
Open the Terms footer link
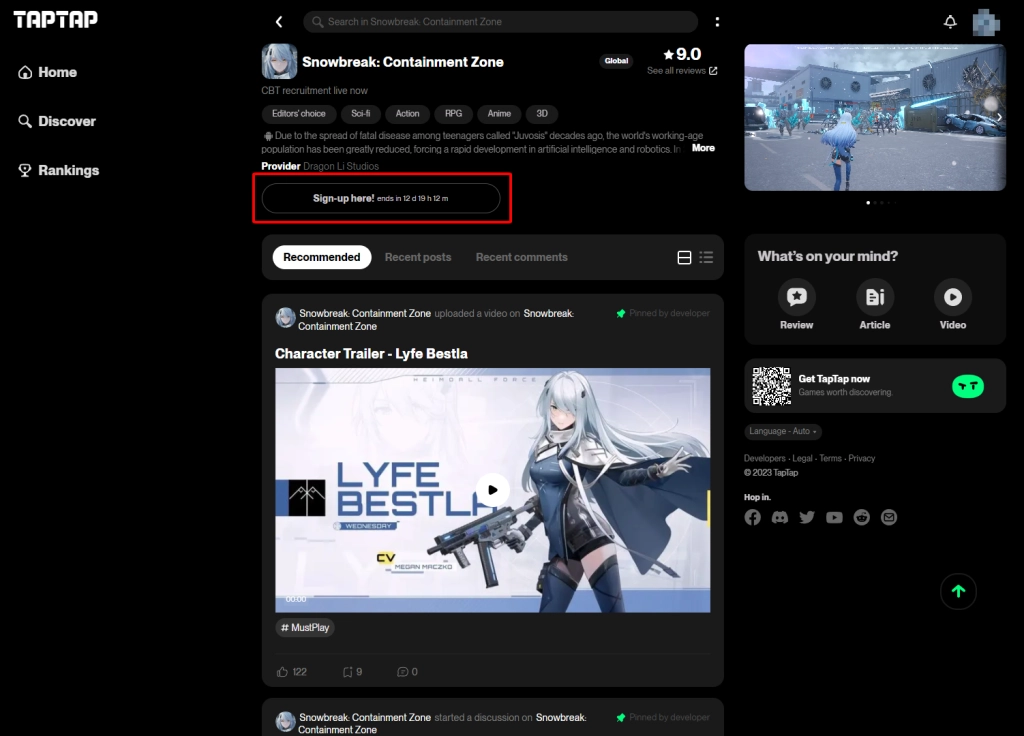tap(831, 458)
